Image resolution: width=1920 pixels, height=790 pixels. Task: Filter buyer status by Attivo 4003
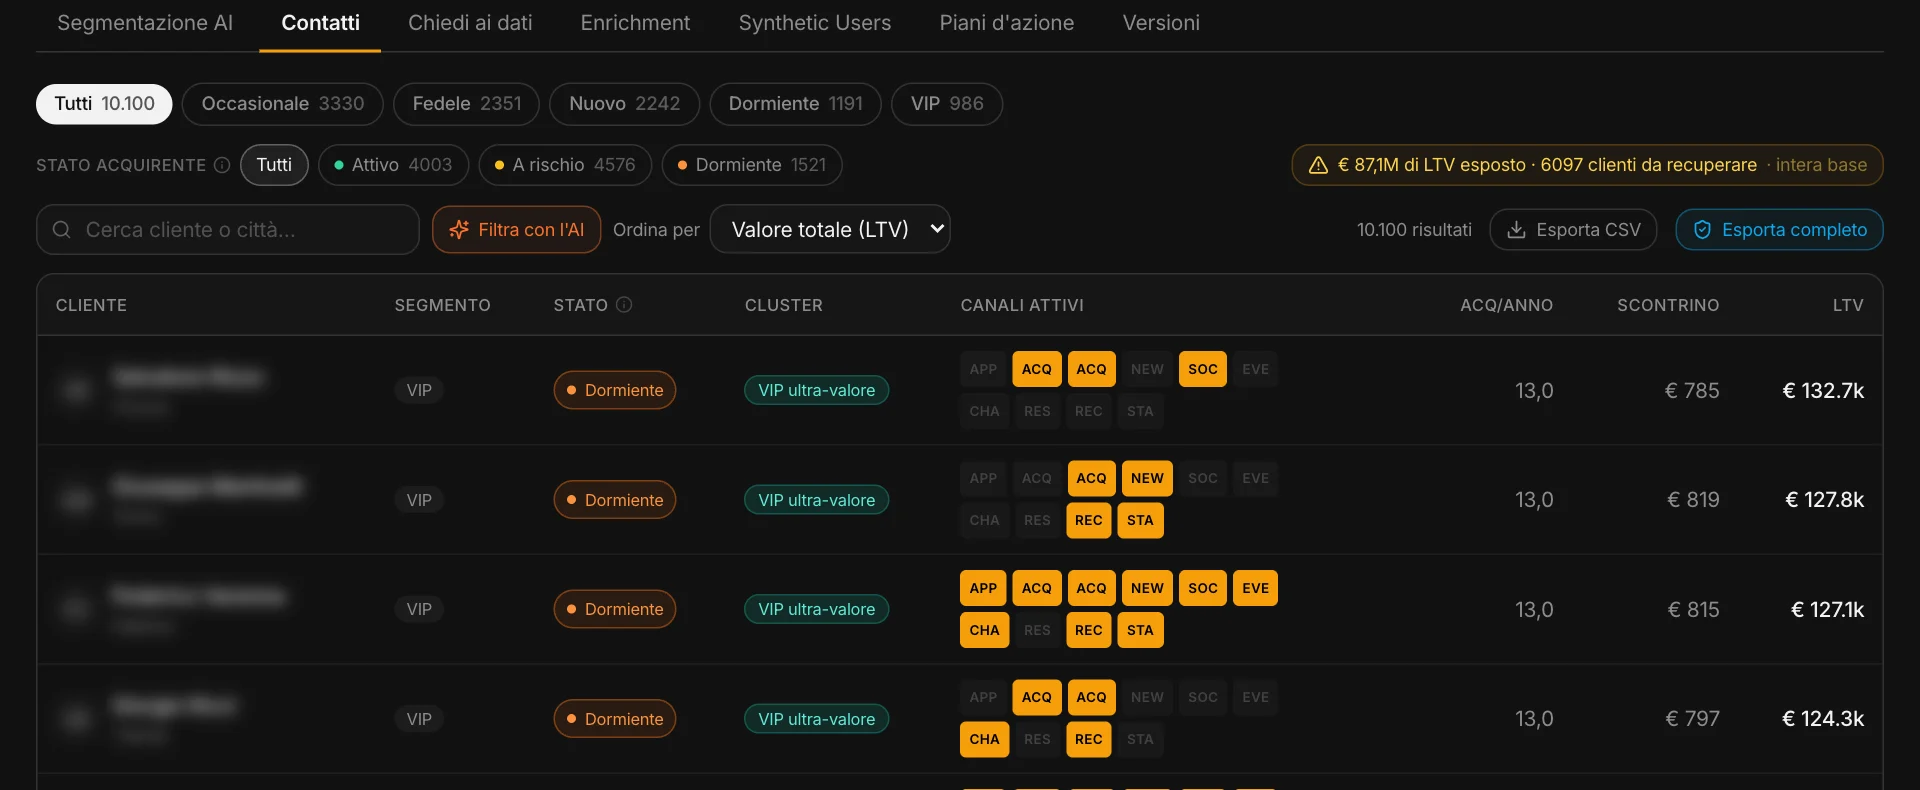(393, 165)
